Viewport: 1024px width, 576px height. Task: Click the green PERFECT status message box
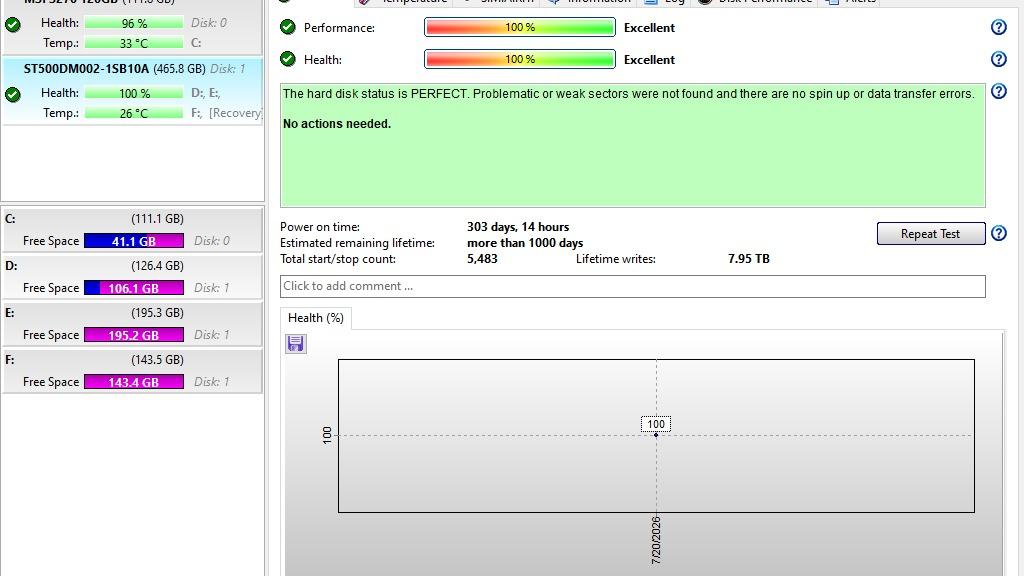632,146
